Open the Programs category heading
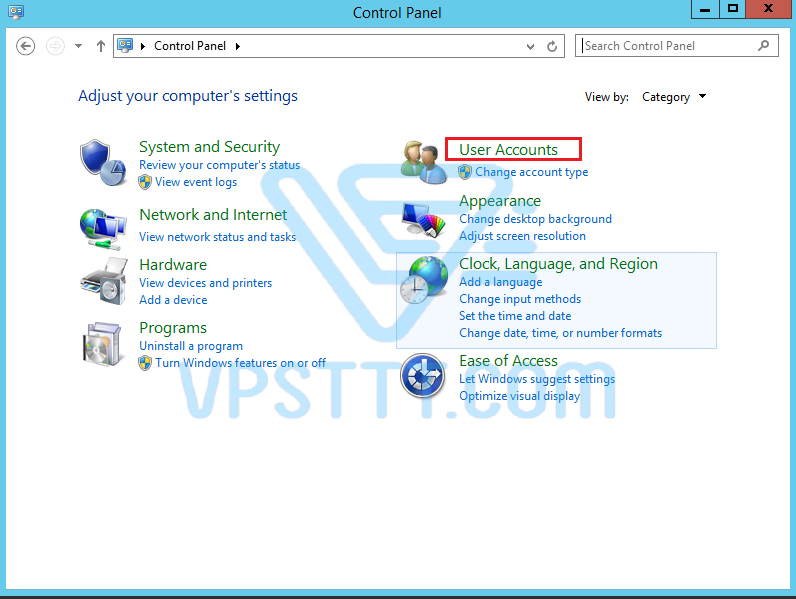 point(173,328)
